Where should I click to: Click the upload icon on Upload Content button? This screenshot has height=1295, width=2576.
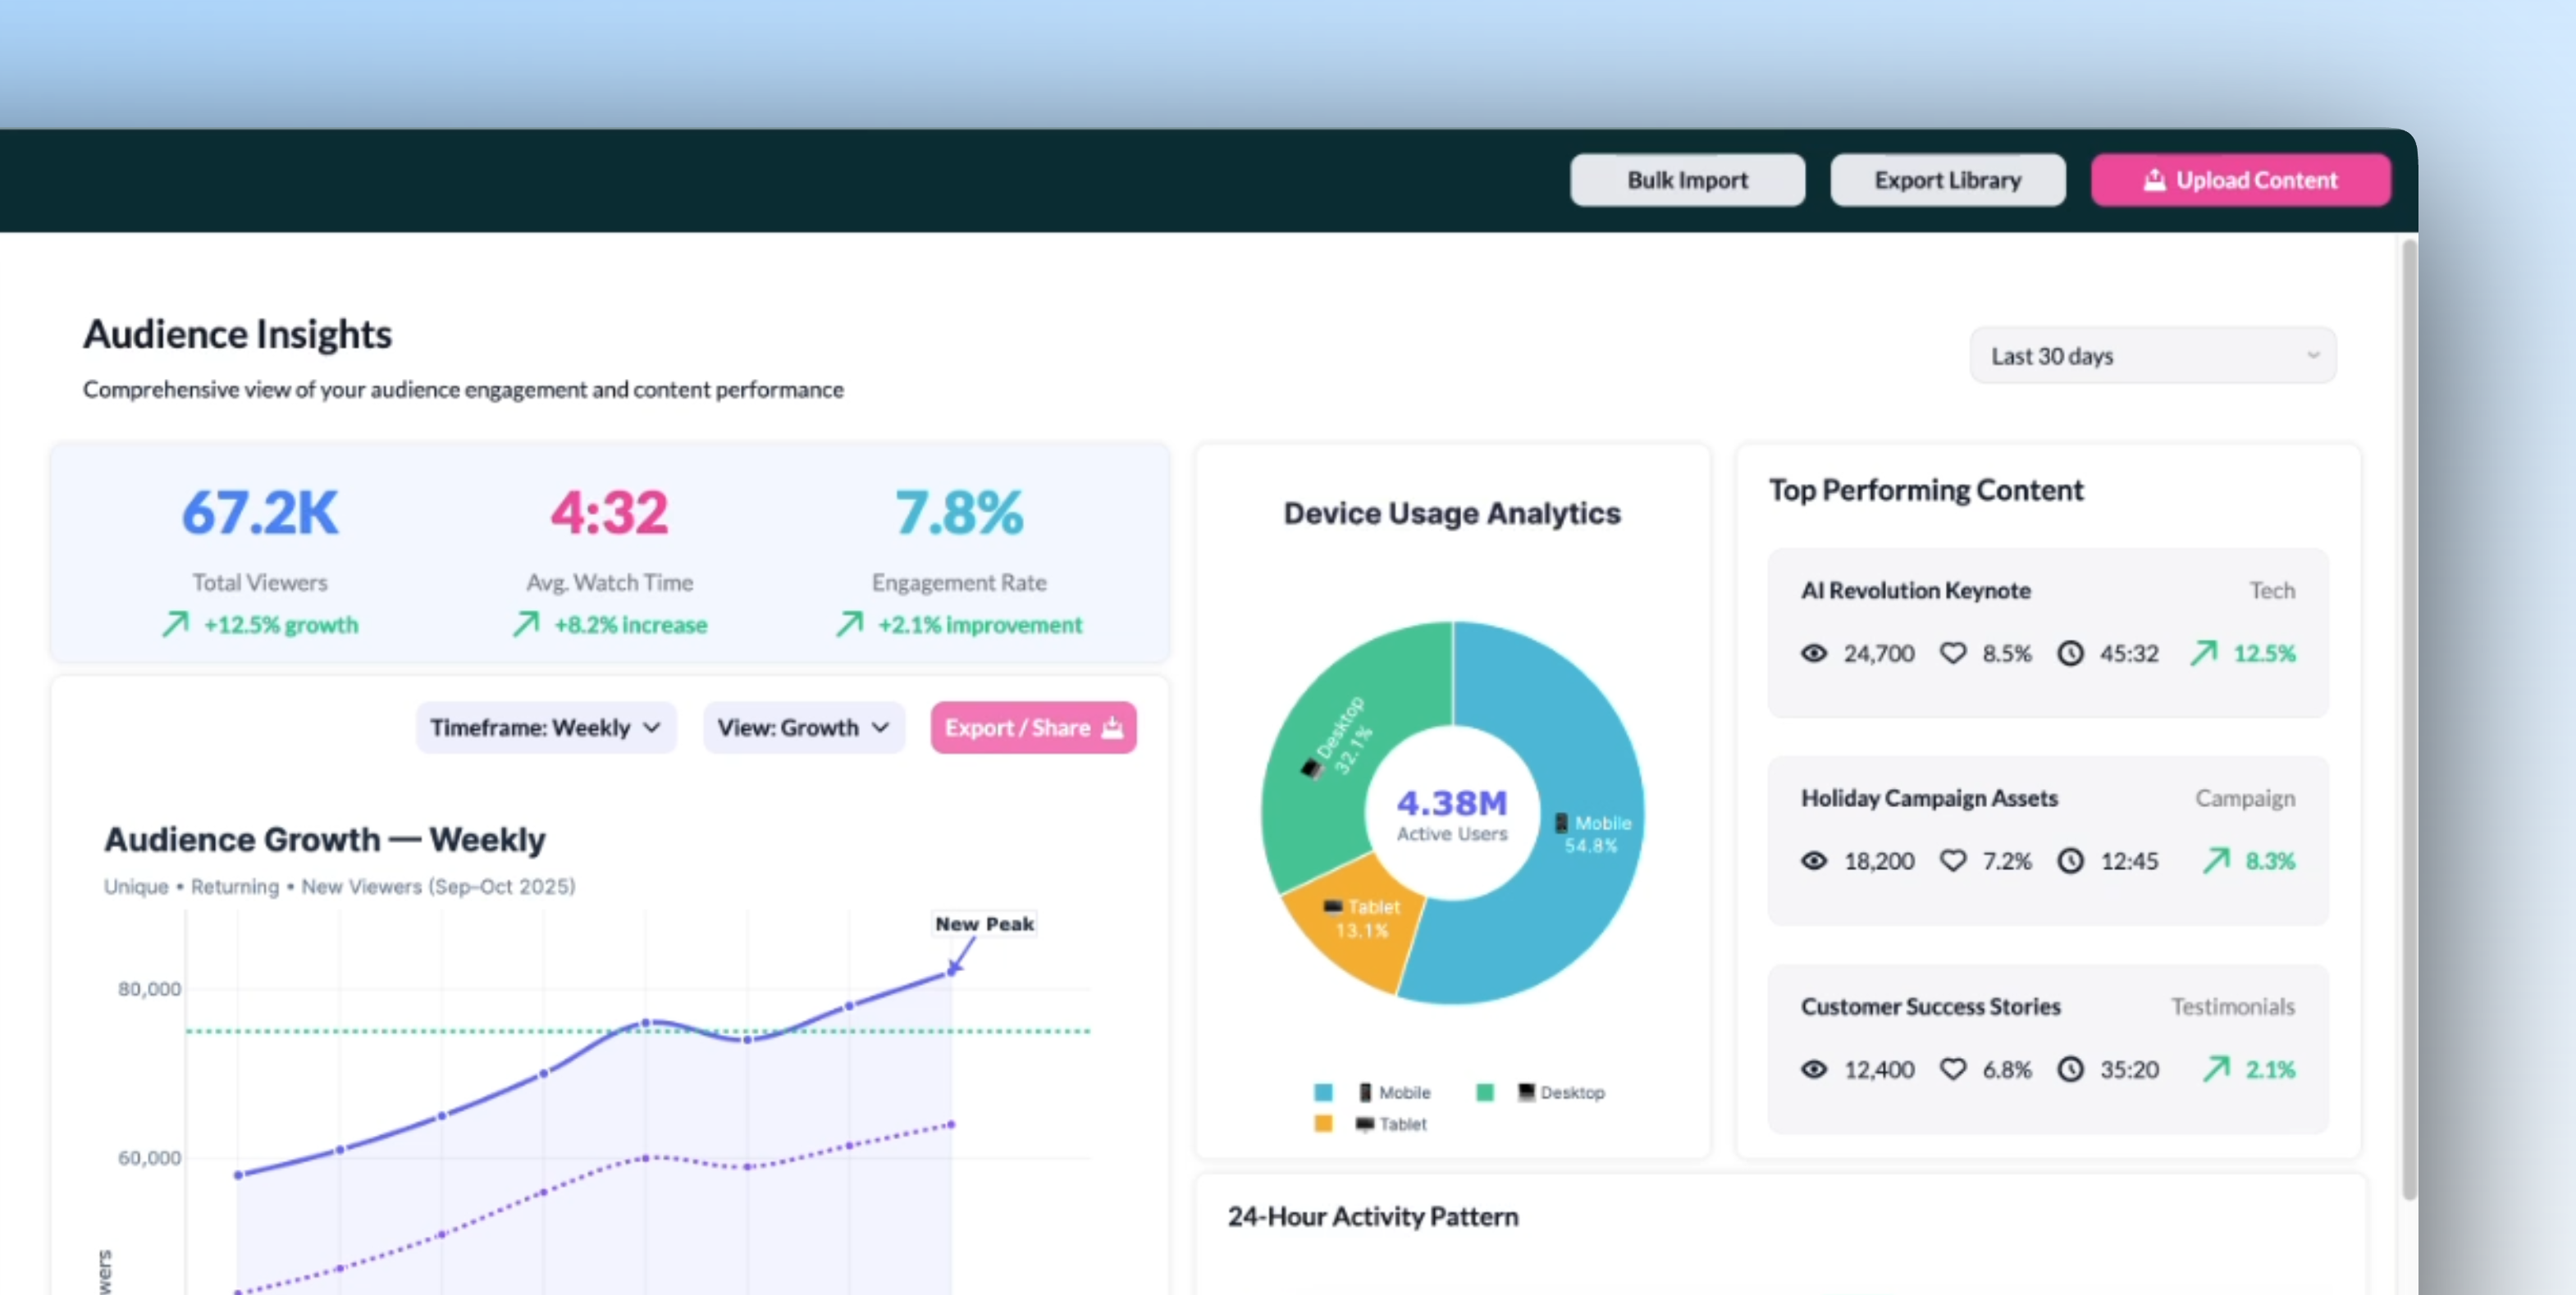pyautogui.click(x=2154, y=180)
